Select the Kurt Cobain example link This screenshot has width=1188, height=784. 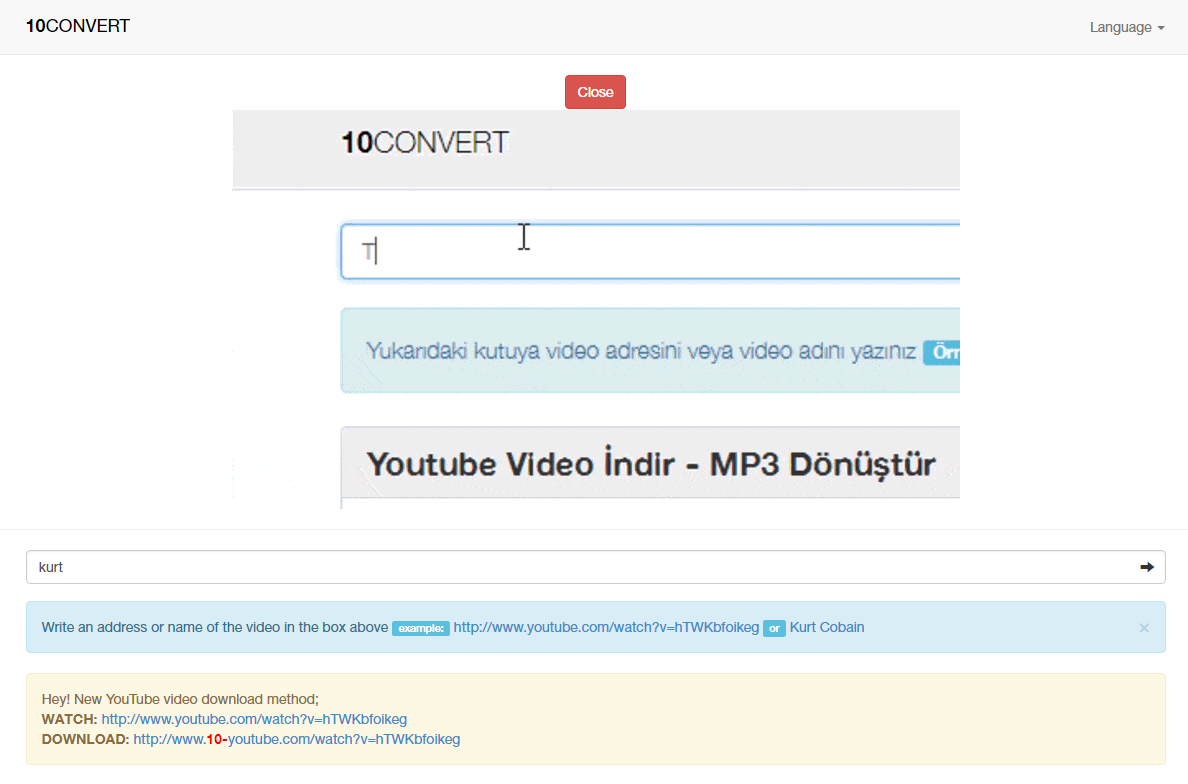(x=827, y=628)
